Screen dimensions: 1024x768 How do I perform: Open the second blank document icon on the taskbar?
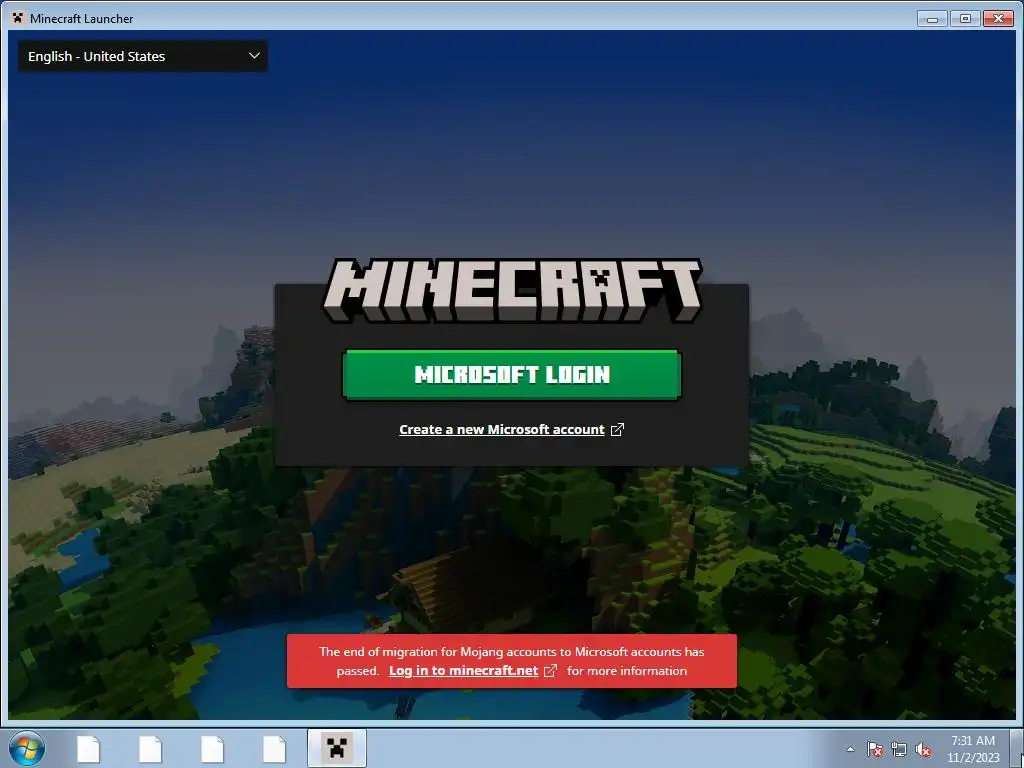tap(150, 749)
